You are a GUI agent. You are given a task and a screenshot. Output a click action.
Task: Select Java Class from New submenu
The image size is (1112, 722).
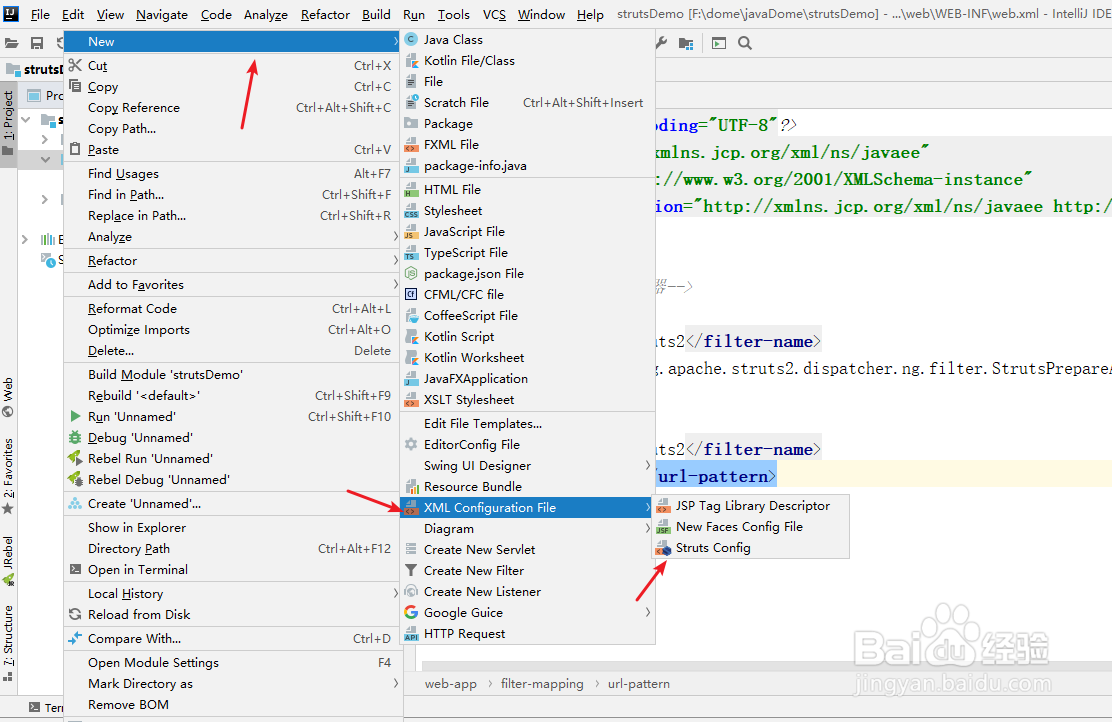528,40
